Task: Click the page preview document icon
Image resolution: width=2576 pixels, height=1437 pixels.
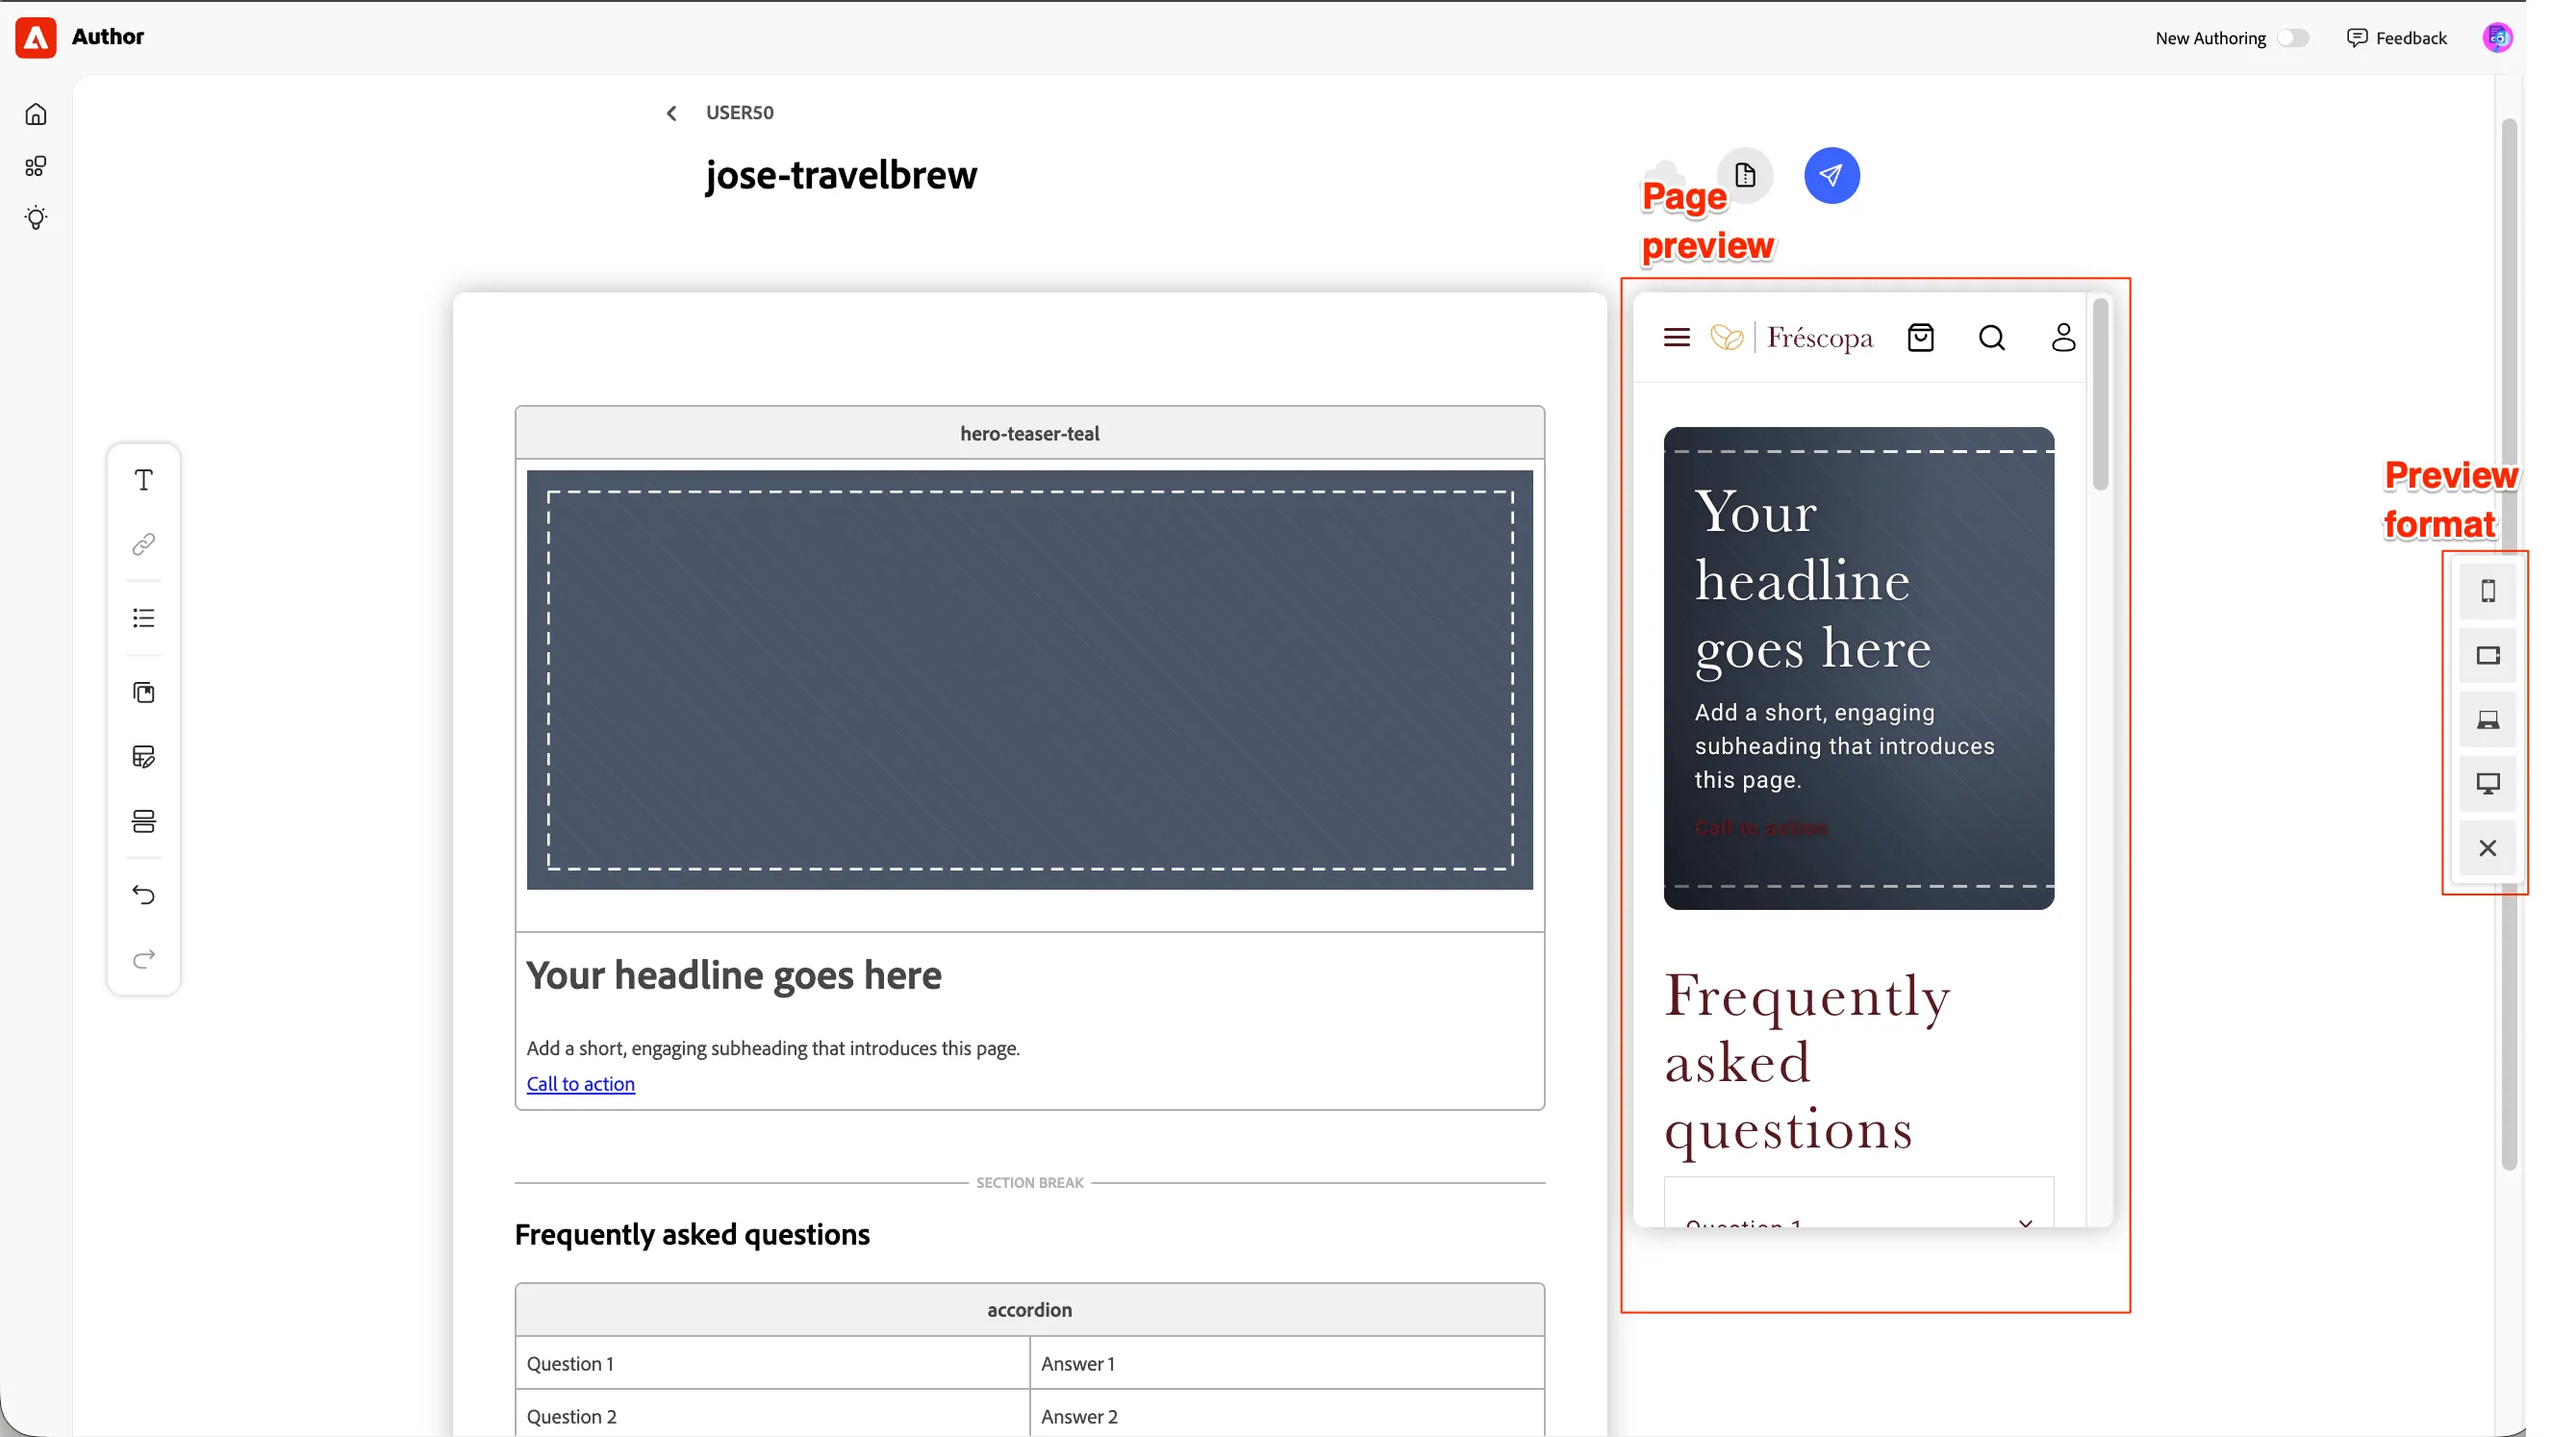Action: click(1746, 175)
